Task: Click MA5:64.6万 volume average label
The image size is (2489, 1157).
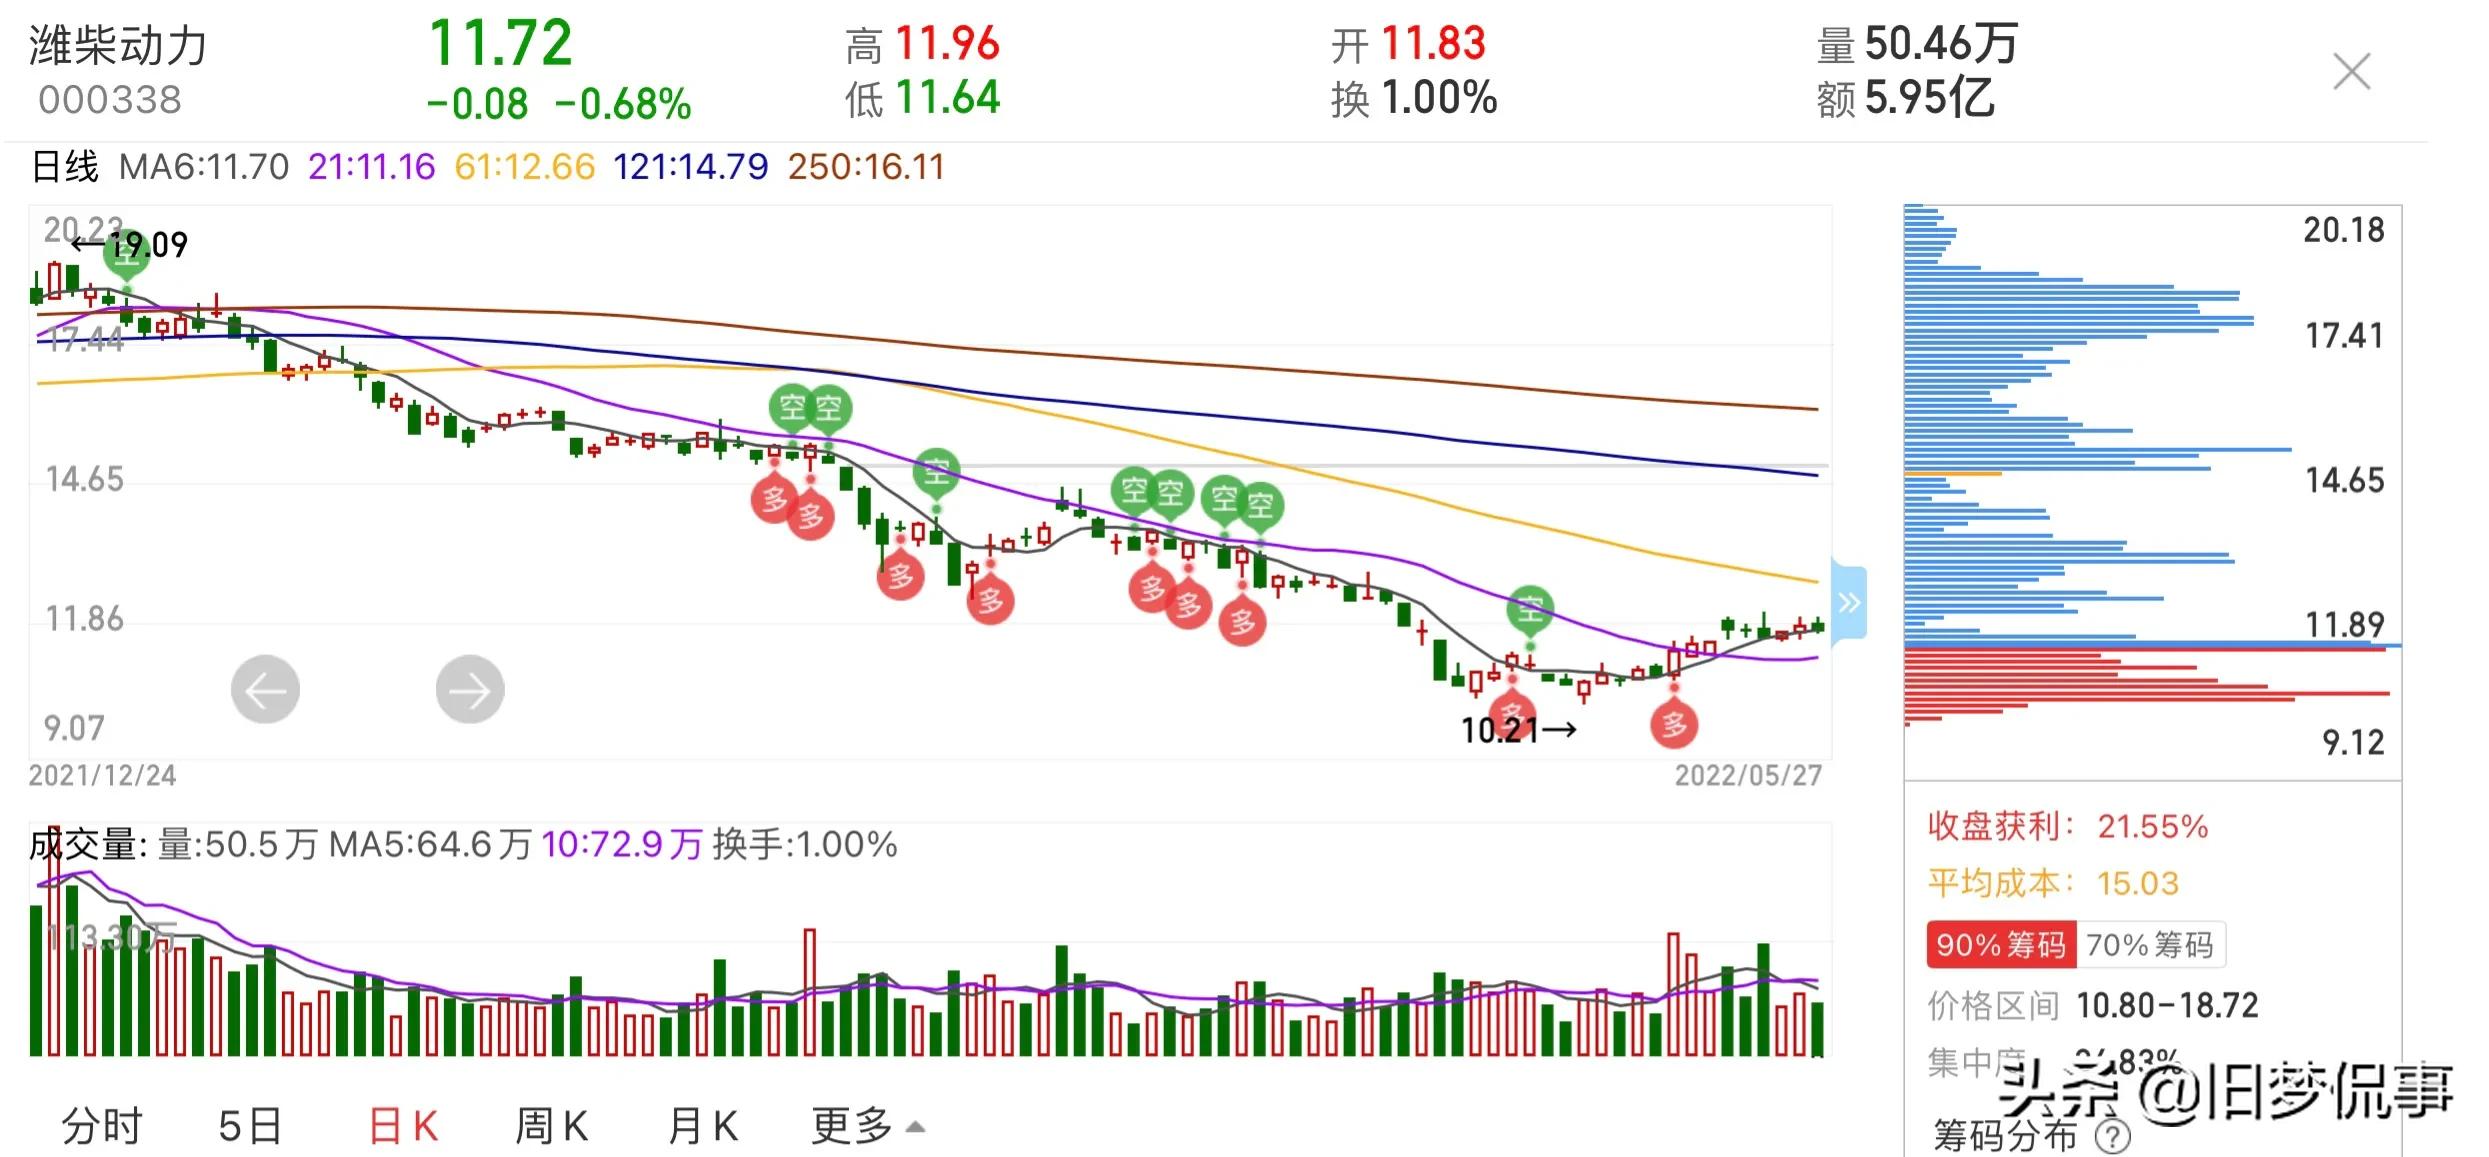Action: pyautogui.click(x=430, y=845)
